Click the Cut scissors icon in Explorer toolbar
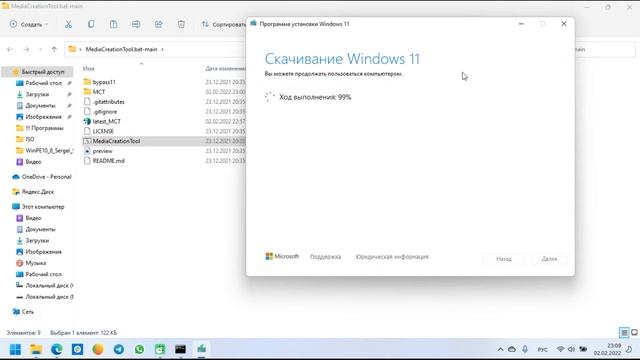 click(x=68, y=24)
